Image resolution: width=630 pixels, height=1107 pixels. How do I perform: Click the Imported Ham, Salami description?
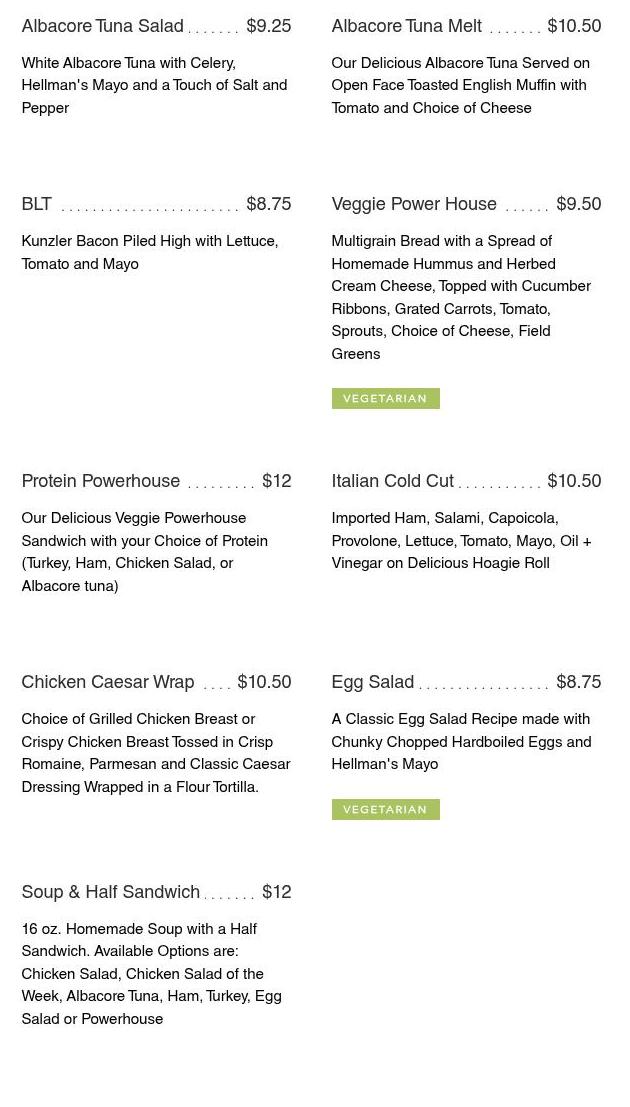(461, 540)
